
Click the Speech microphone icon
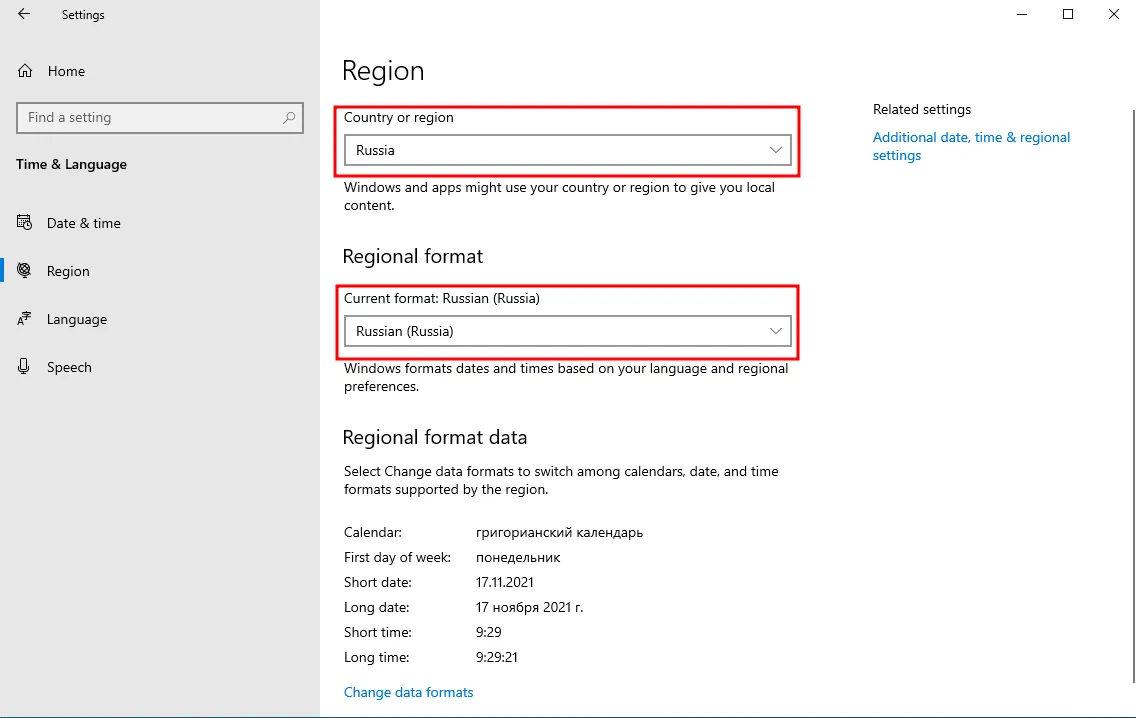pos(25,367)
